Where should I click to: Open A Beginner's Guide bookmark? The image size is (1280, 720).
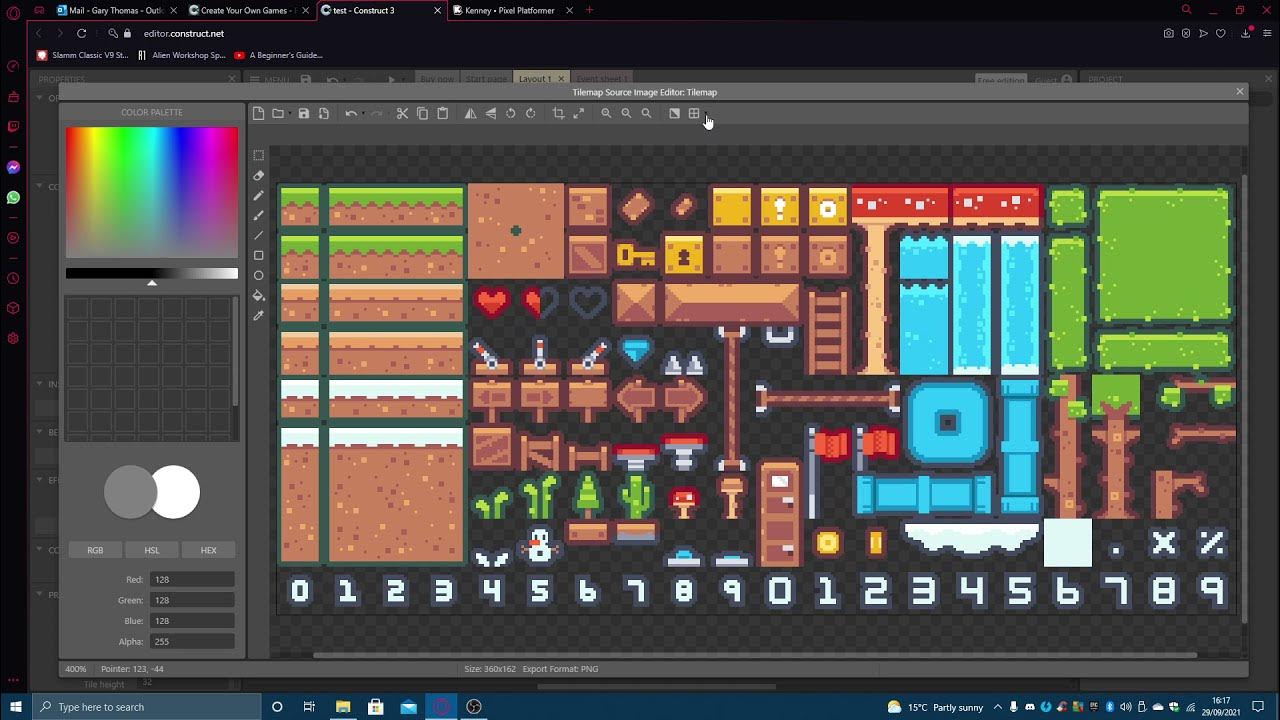coord(279,55)
